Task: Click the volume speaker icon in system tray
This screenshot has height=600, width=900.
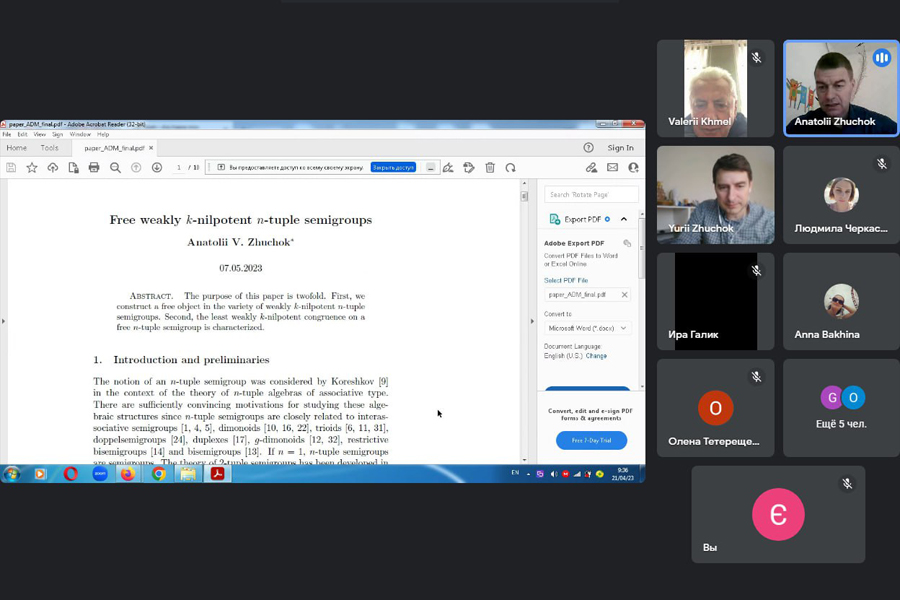Action: point(554,474)
